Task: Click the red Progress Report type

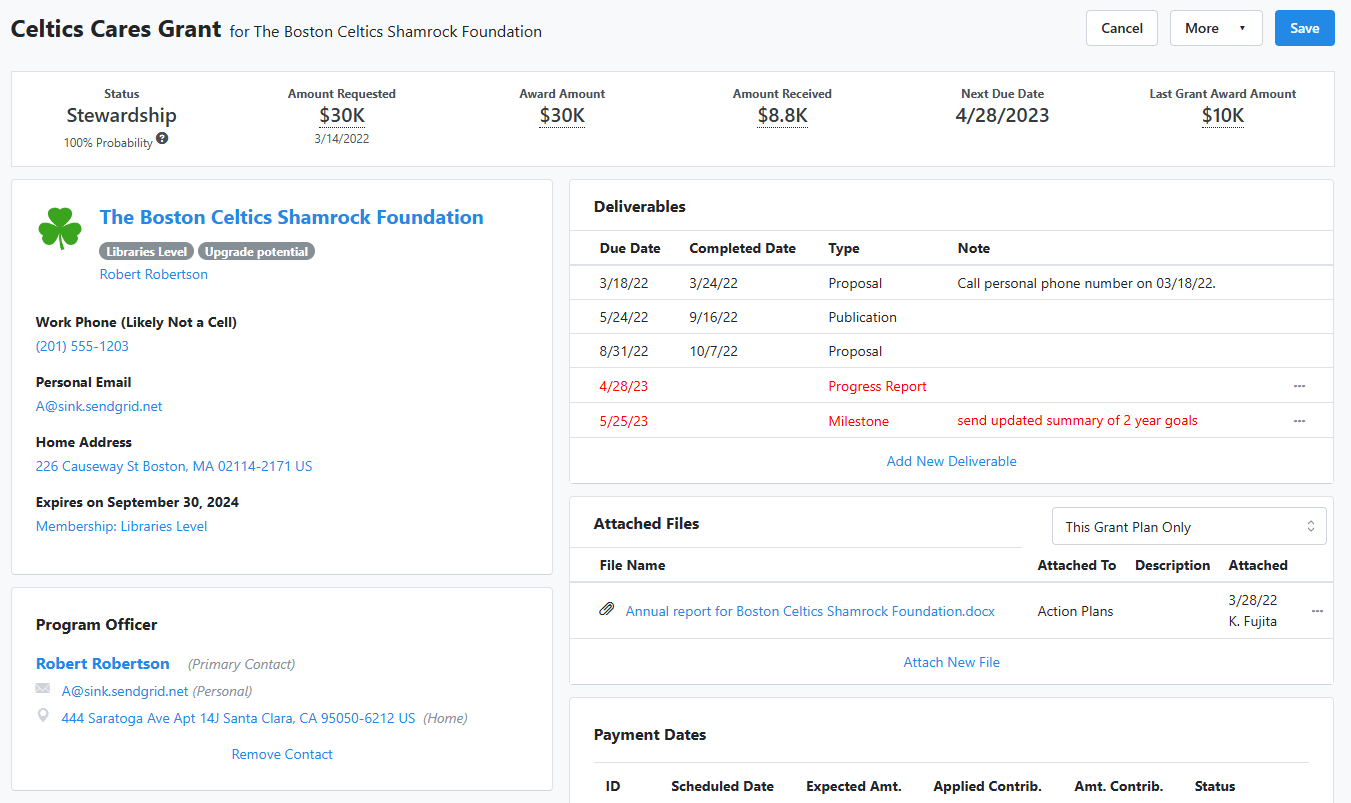Action: (877, 386)
